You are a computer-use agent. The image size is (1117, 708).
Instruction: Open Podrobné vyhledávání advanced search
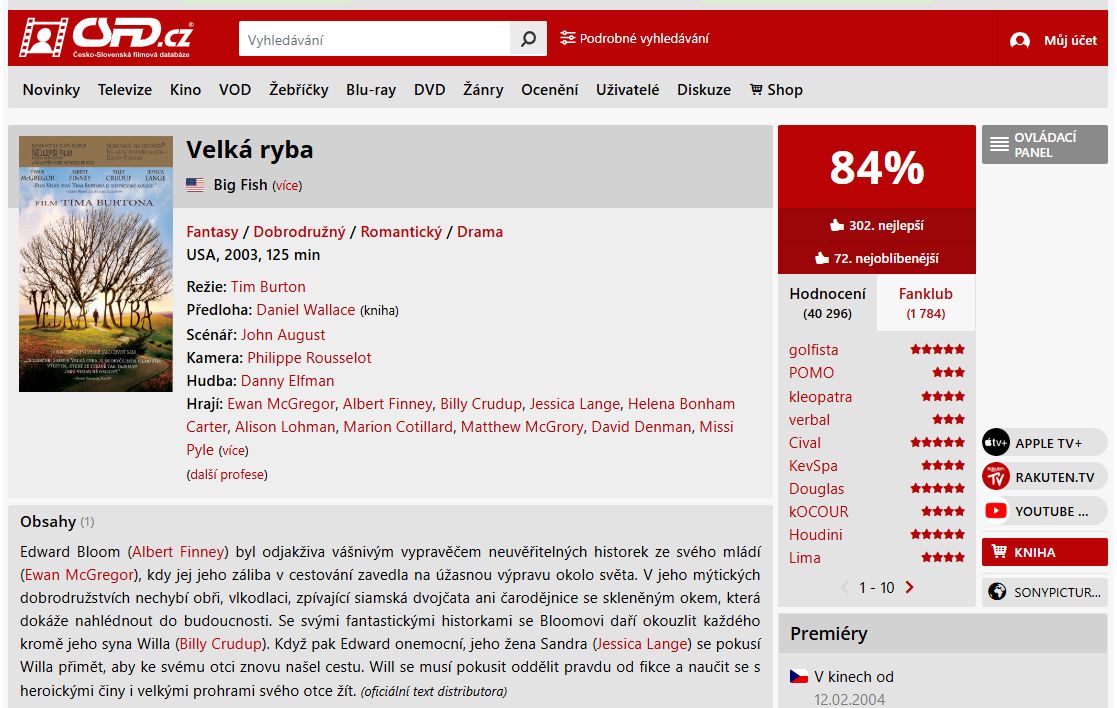634,38
